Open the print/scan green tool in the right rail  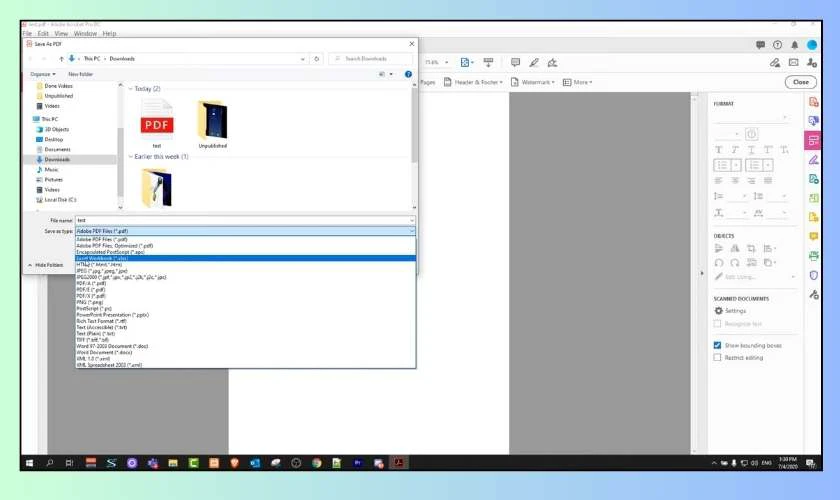[813, 256]
